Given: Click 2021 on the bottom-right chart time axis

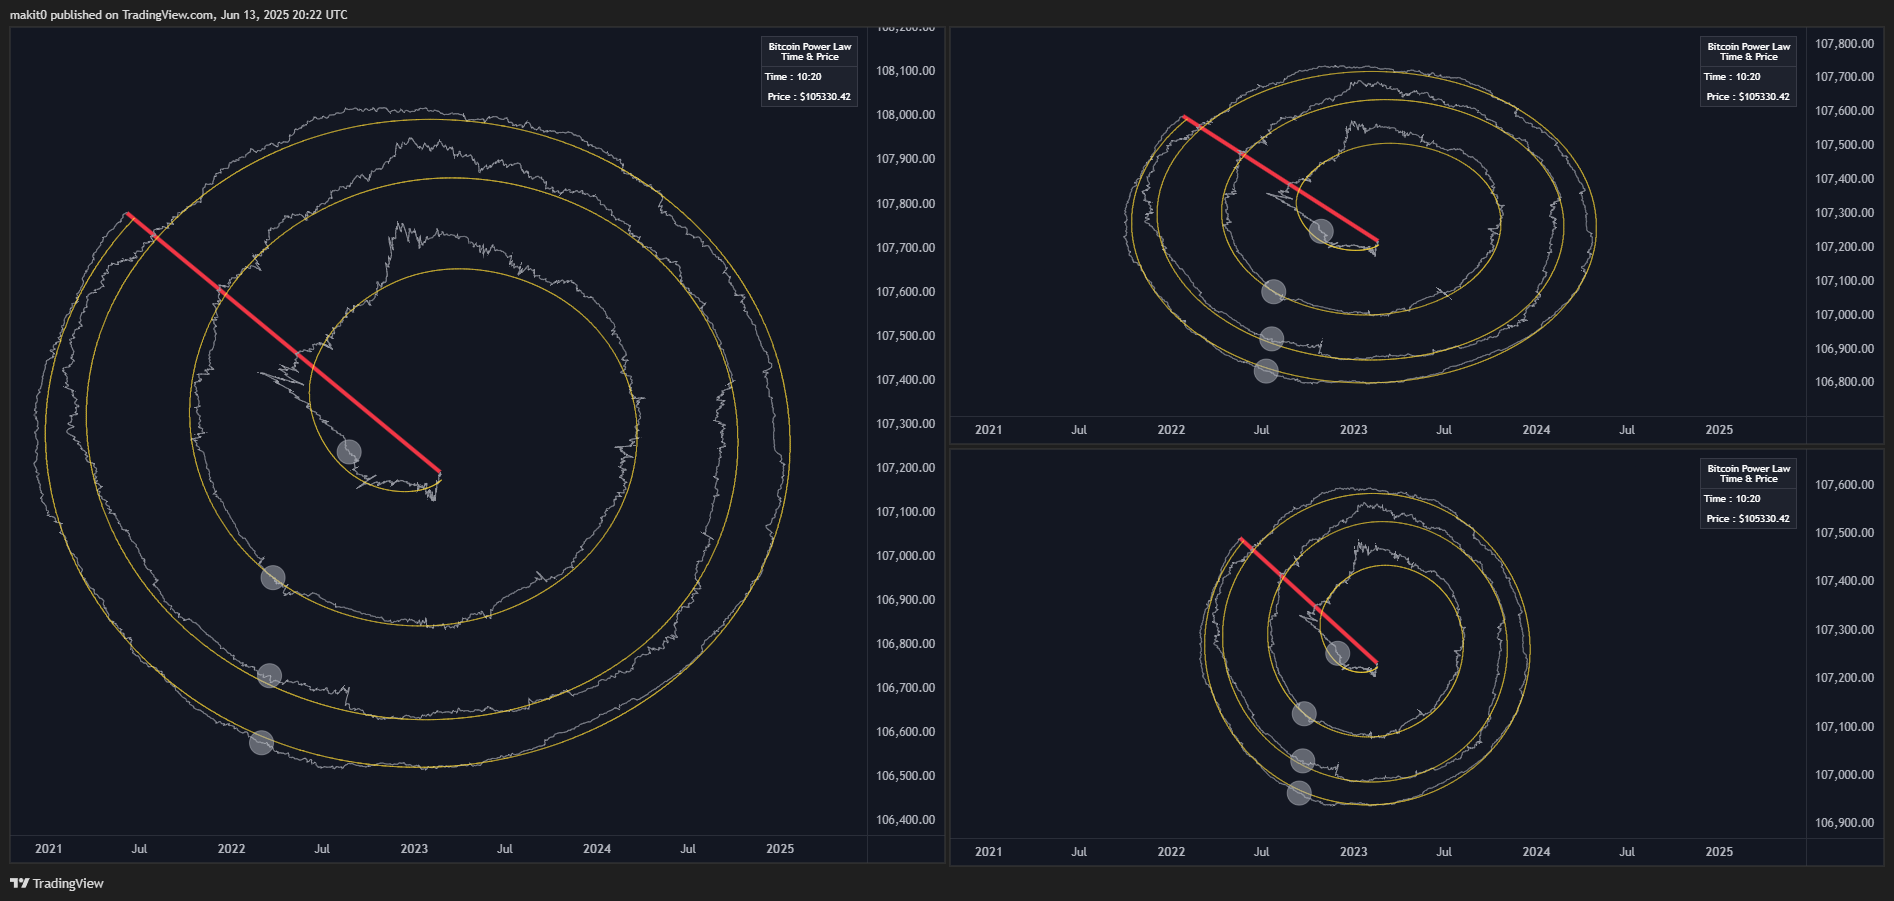Looking at the screenshot, I should (x=988, y=852).
